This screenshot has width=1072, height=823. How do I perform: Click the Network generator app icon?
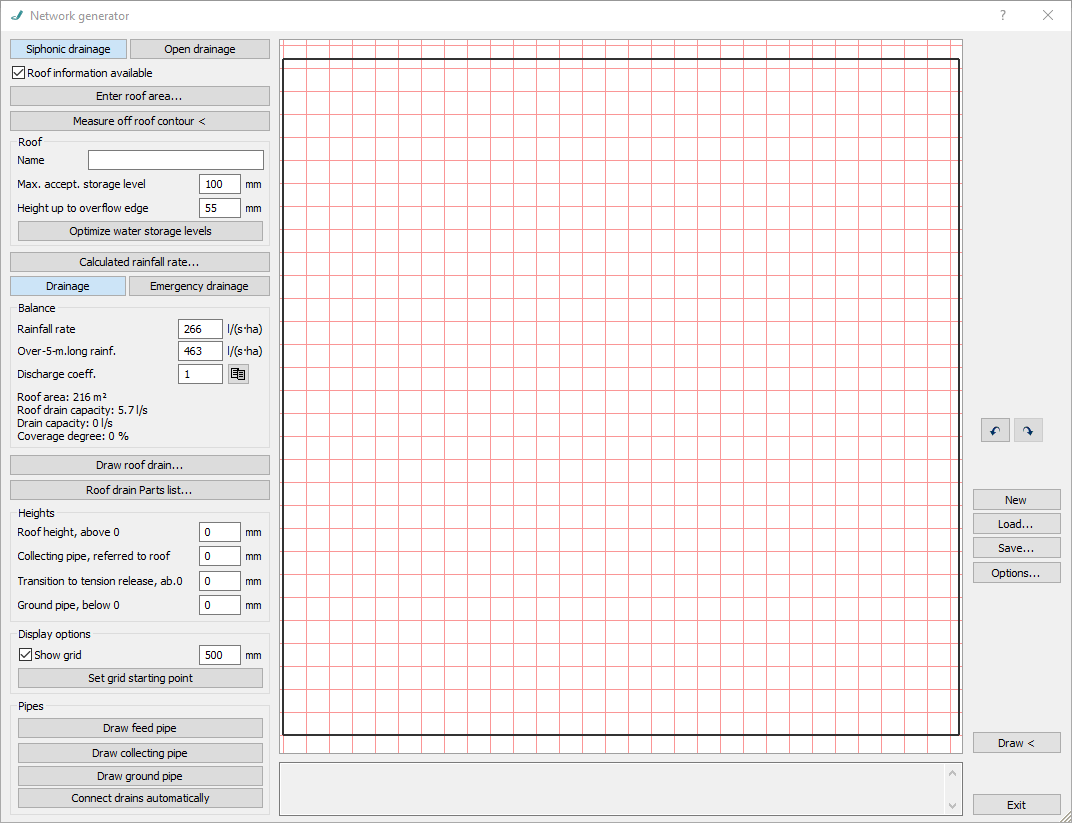pos(17,15)
